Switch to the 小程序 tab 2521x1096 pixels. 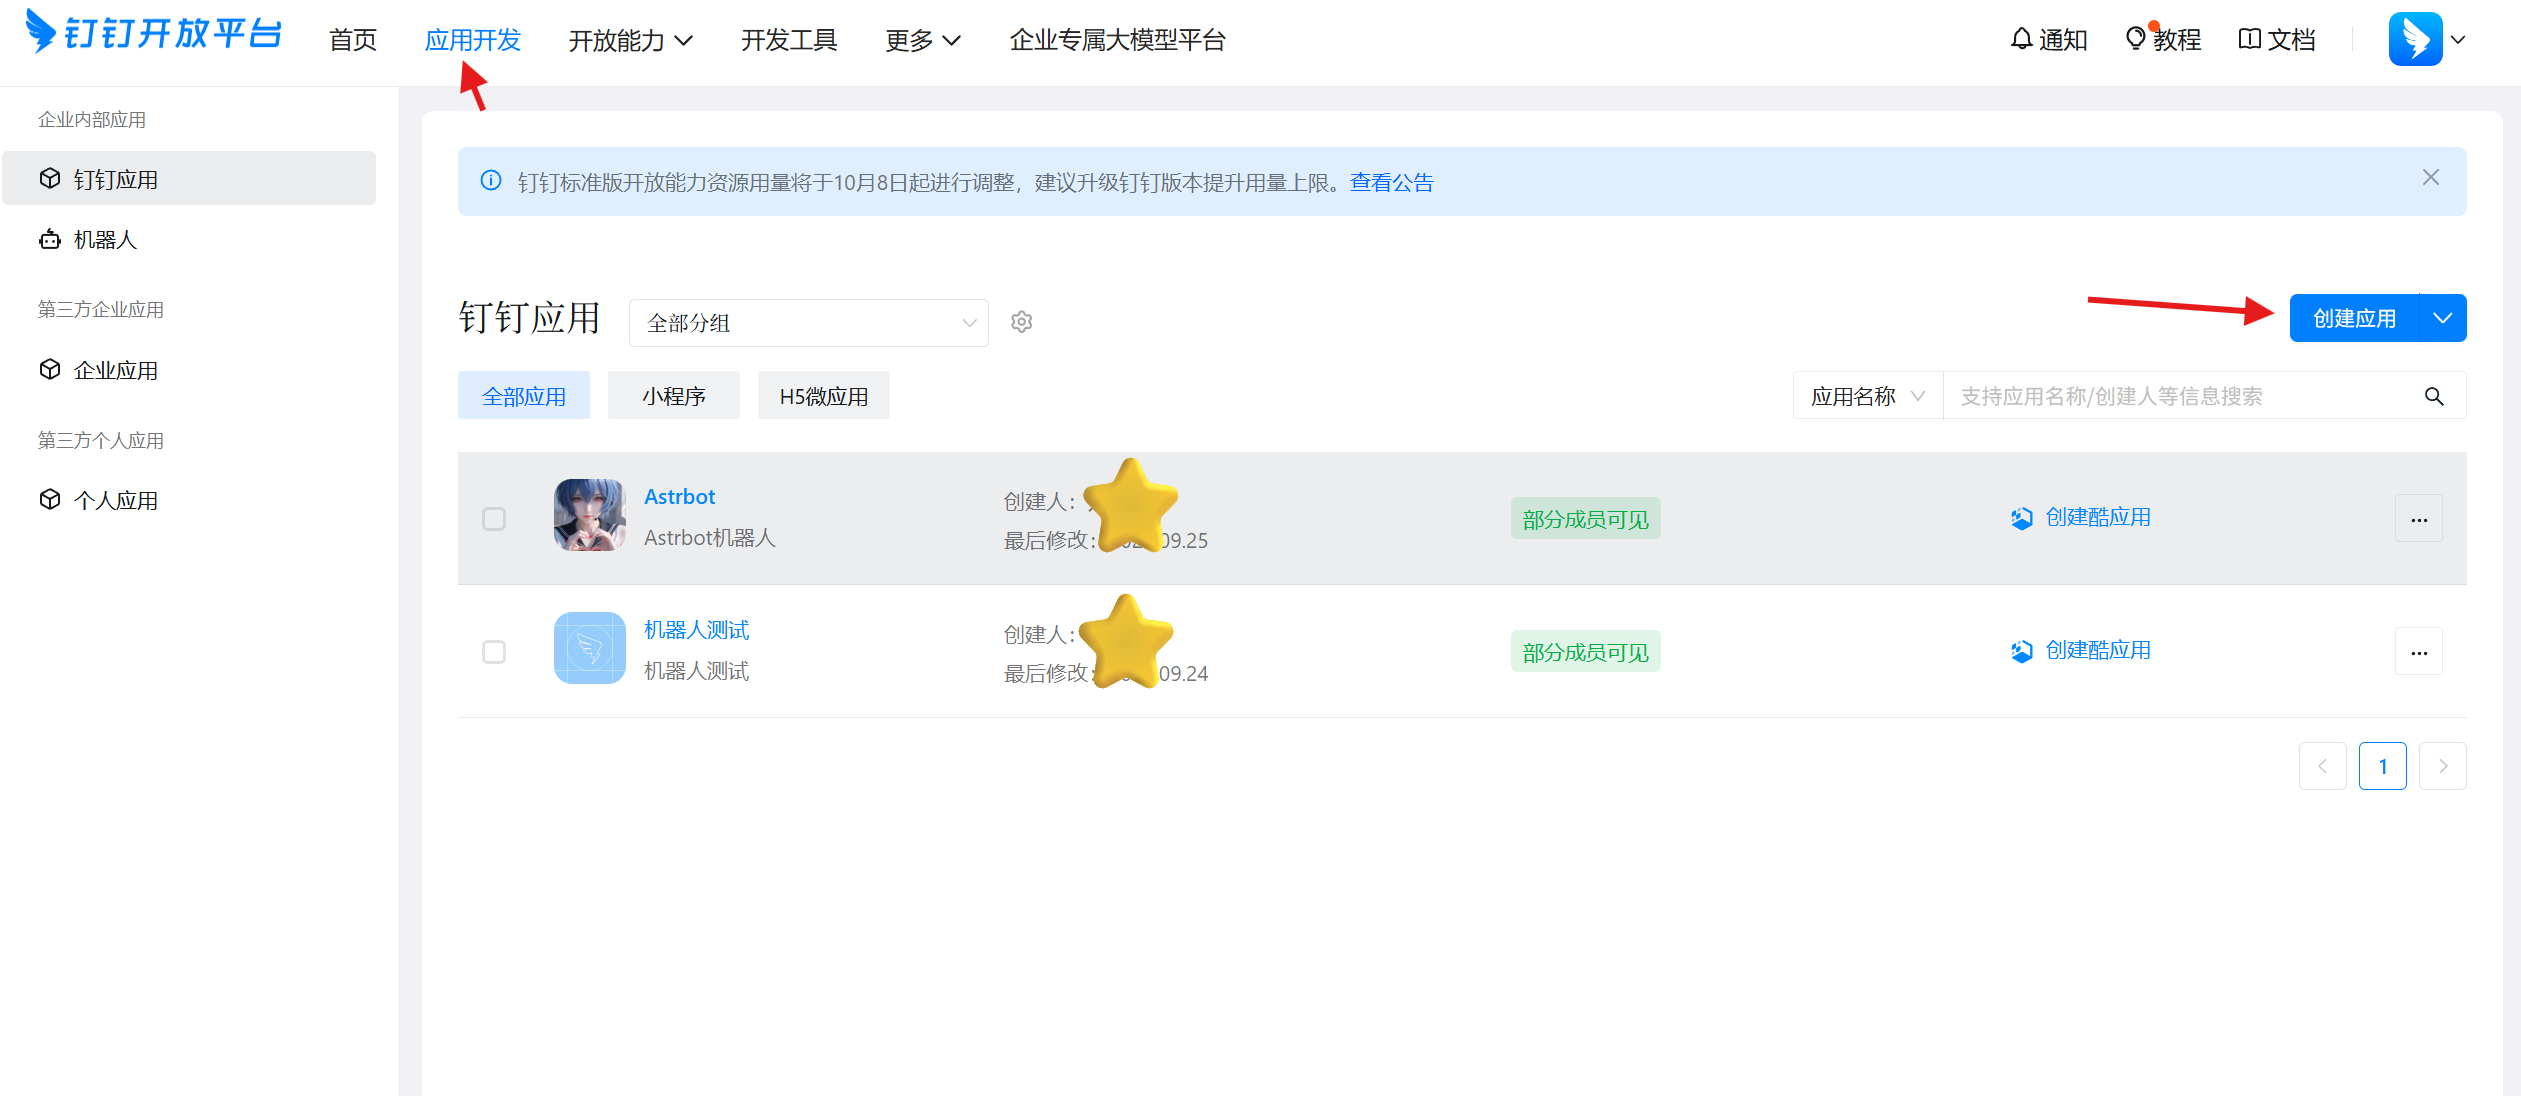coord(673,396)
